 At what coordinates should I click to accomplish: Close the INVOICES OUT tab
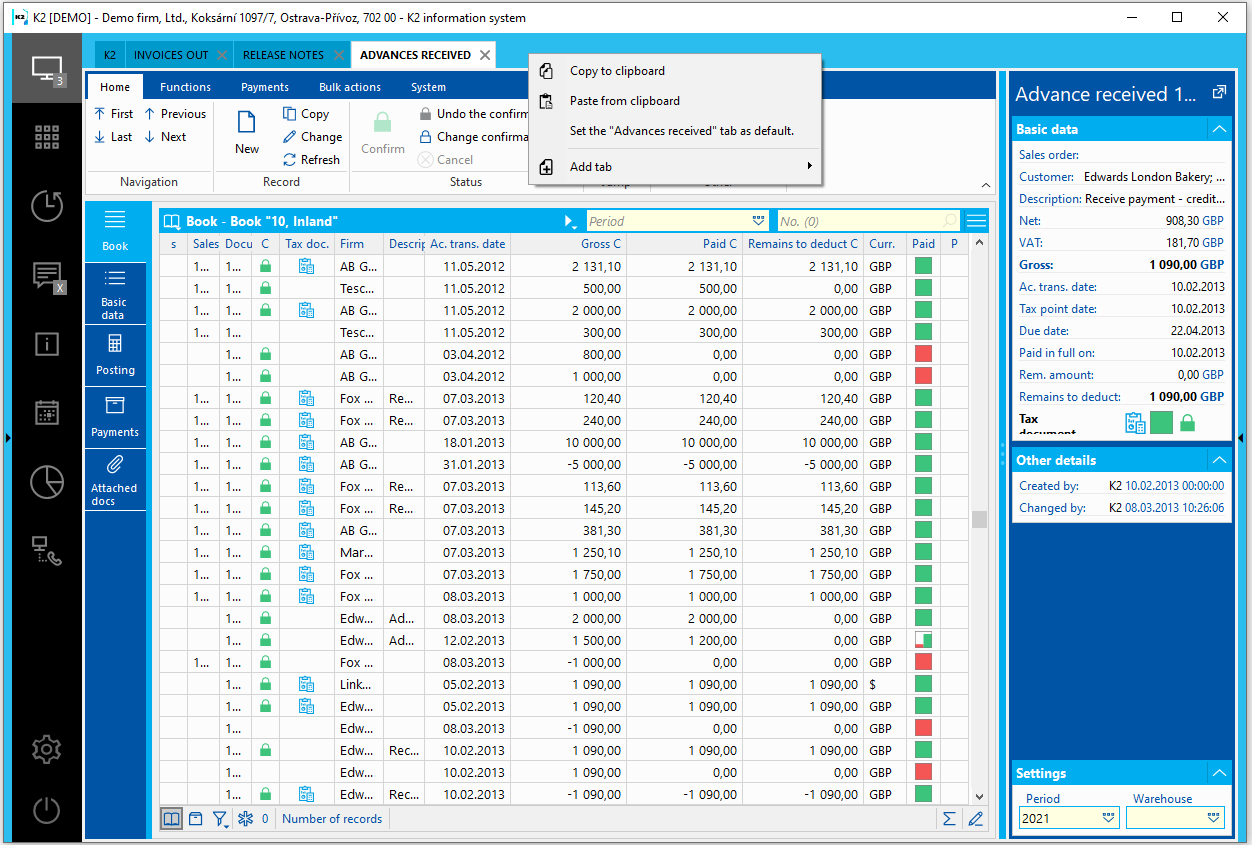pos(222,55)
